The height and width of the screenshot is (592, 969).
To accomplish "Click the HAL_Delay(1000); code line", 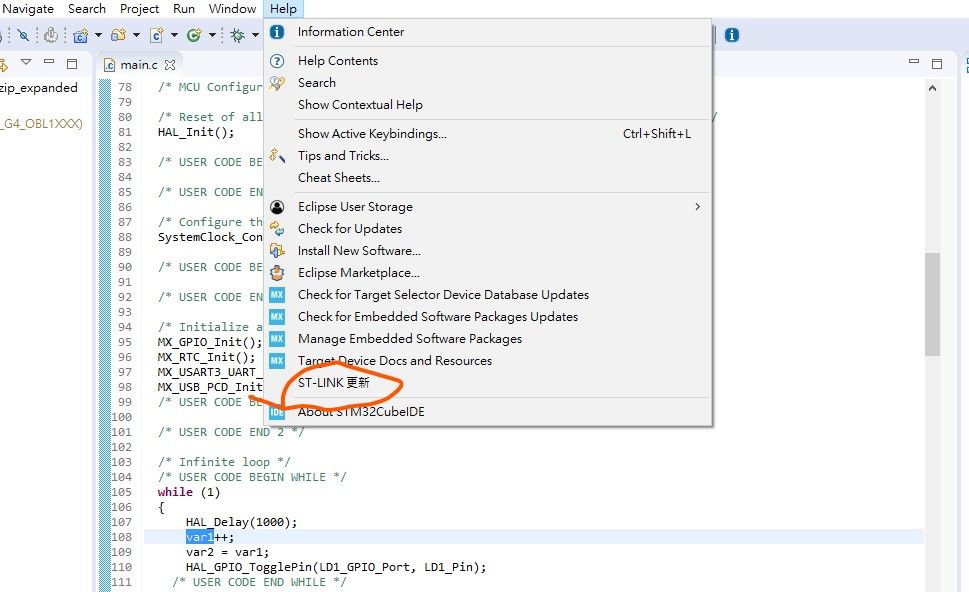I will click(x=241, y=522).
